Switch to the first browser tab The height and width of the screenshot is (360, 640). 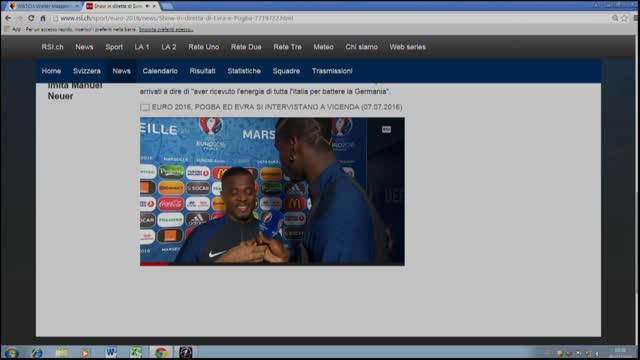pyautogui.click(x=43, y=6)
